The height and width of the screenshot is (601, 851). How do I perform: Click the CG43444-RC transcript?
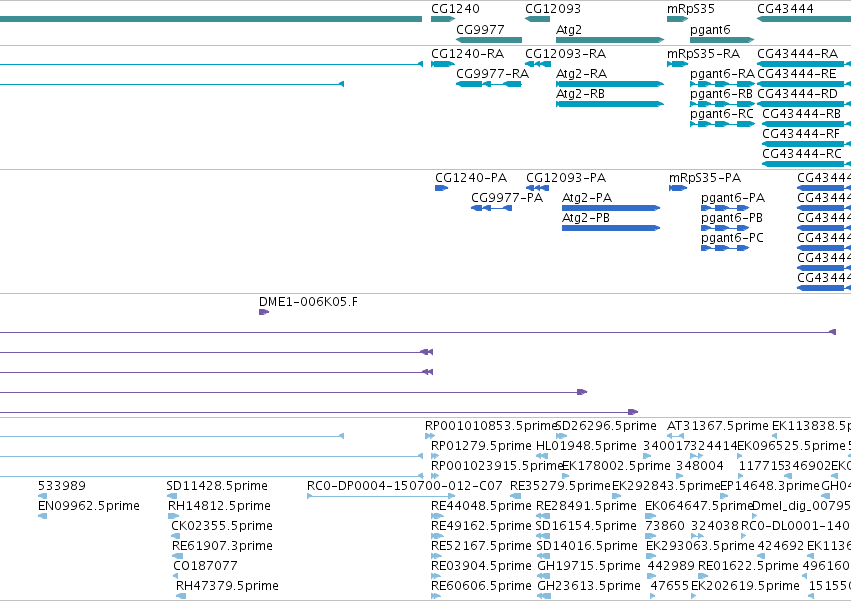click(x=806, y=165)
